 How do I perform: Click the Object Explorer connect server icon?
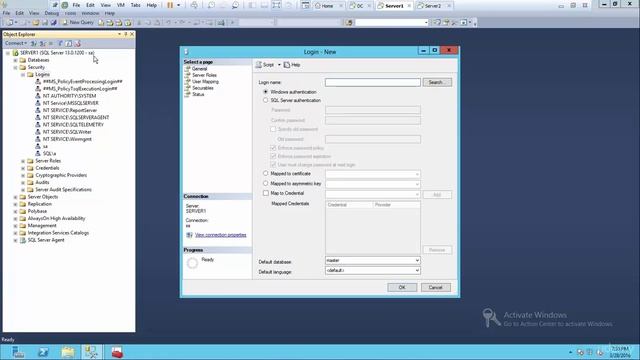coord(34,43)
